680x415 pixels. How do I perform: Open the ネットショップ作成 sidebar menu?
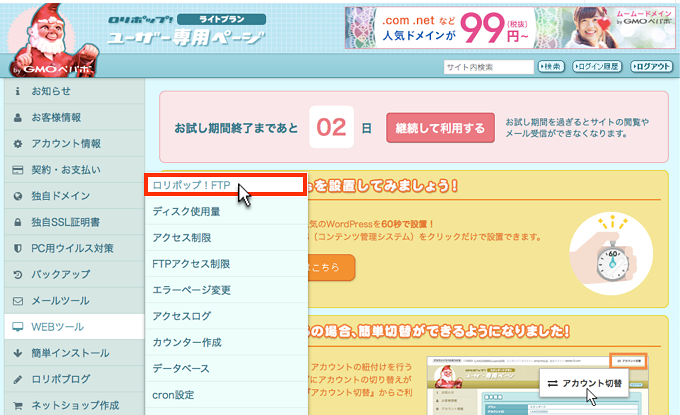tap(74, 405)
